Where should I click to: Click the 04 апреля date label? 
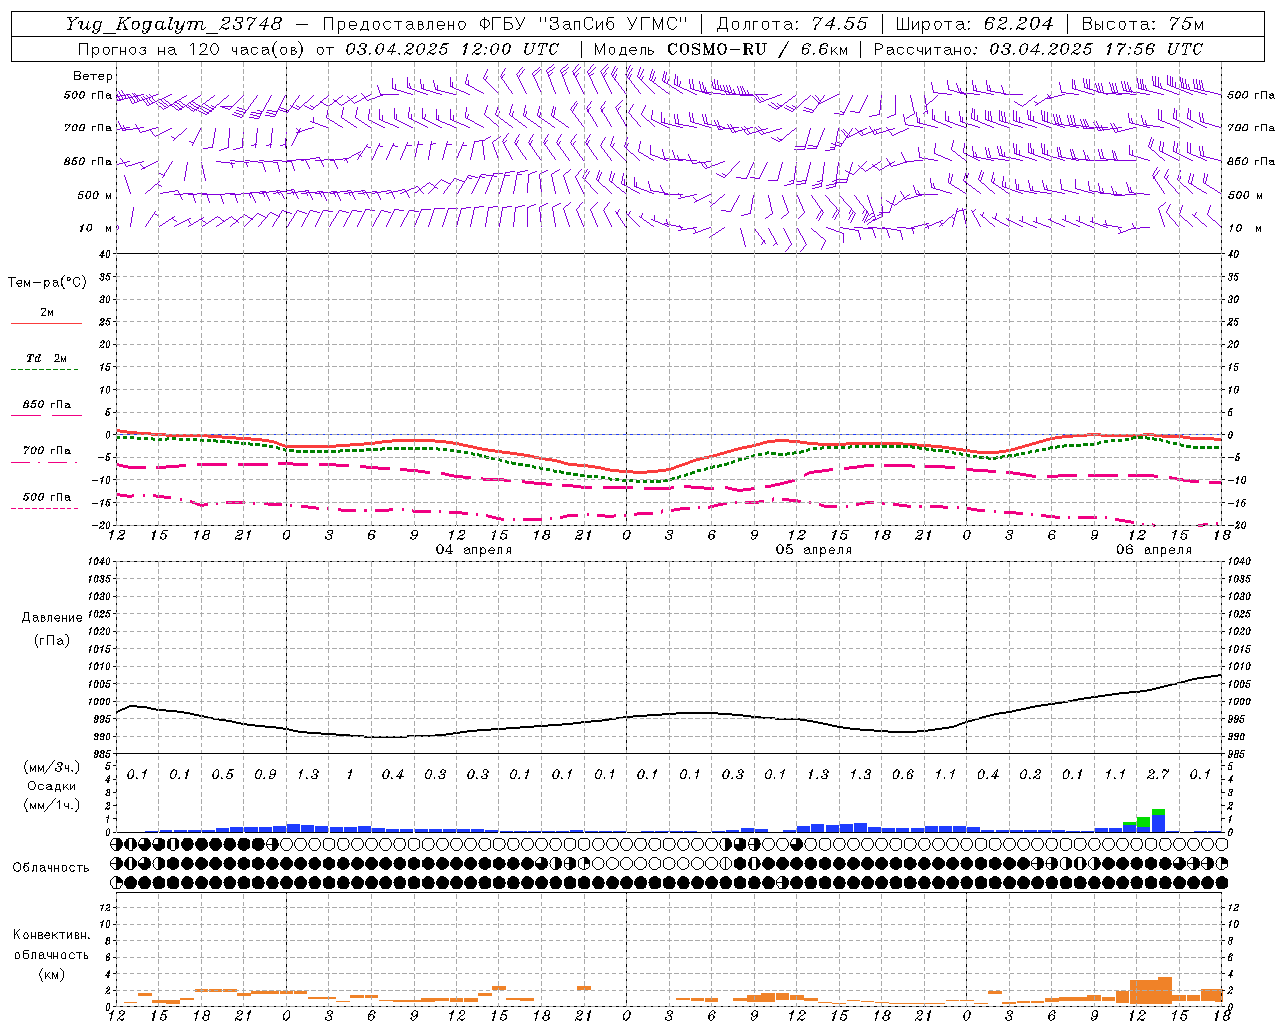point(474,550)
